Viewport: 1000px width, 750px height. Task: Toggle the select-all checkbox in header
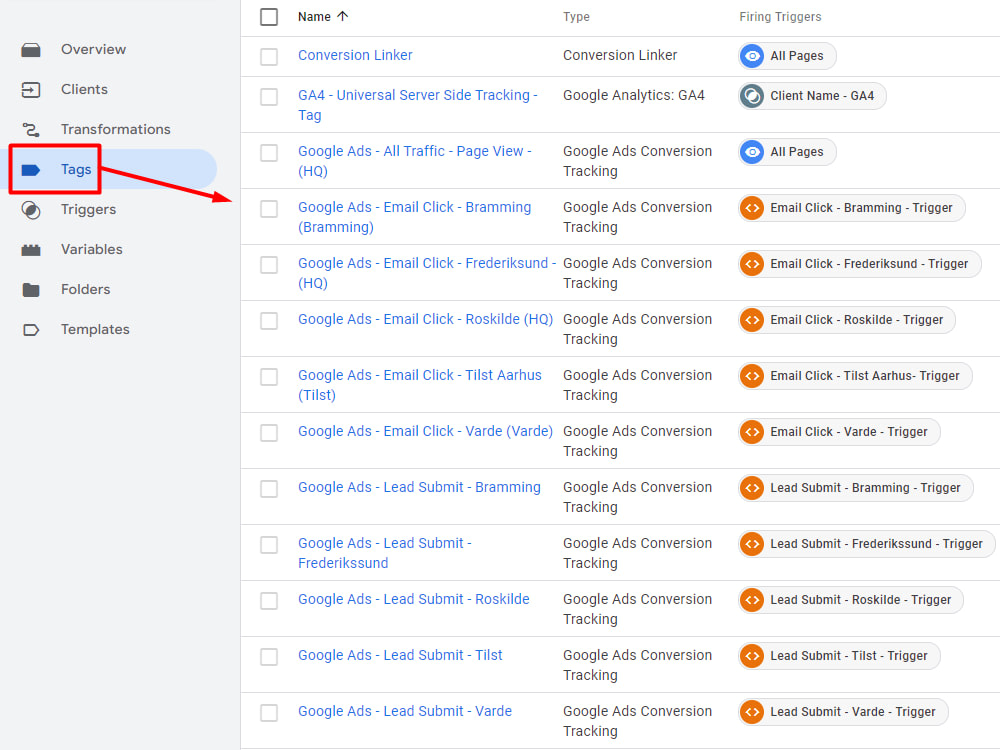pos(269,17)
